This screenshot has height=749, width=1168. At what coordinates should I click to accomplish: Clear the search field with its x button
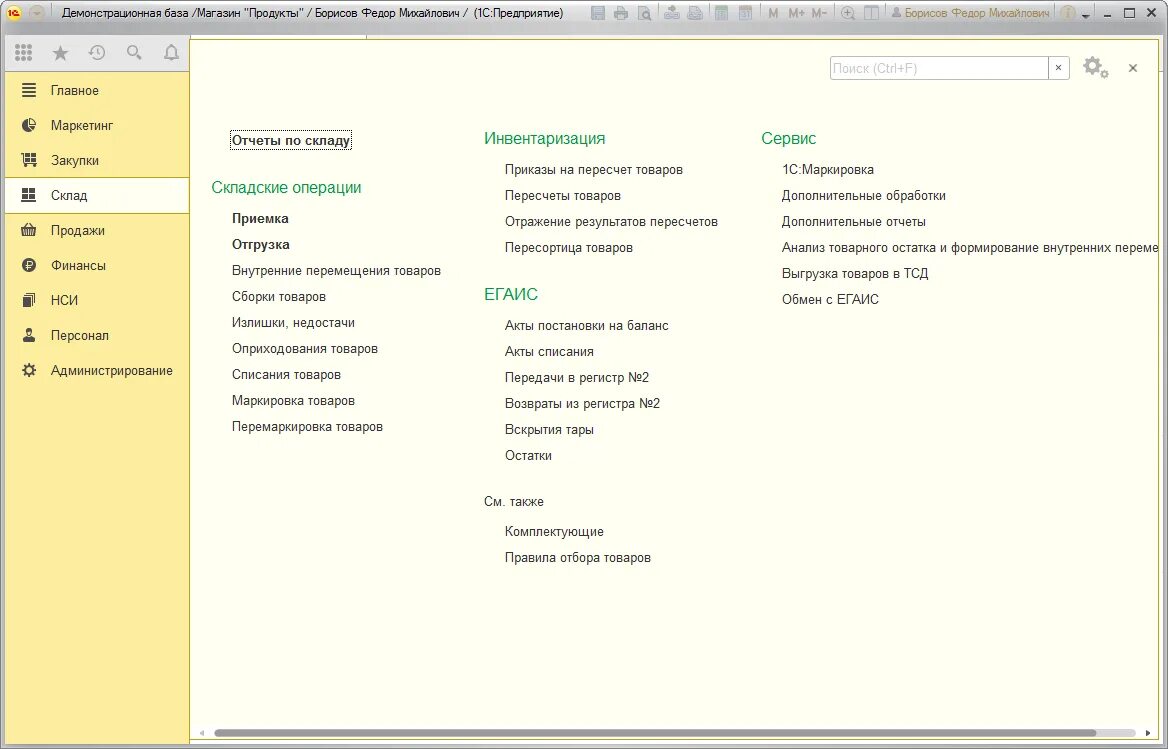click(x=1058, y=68)
